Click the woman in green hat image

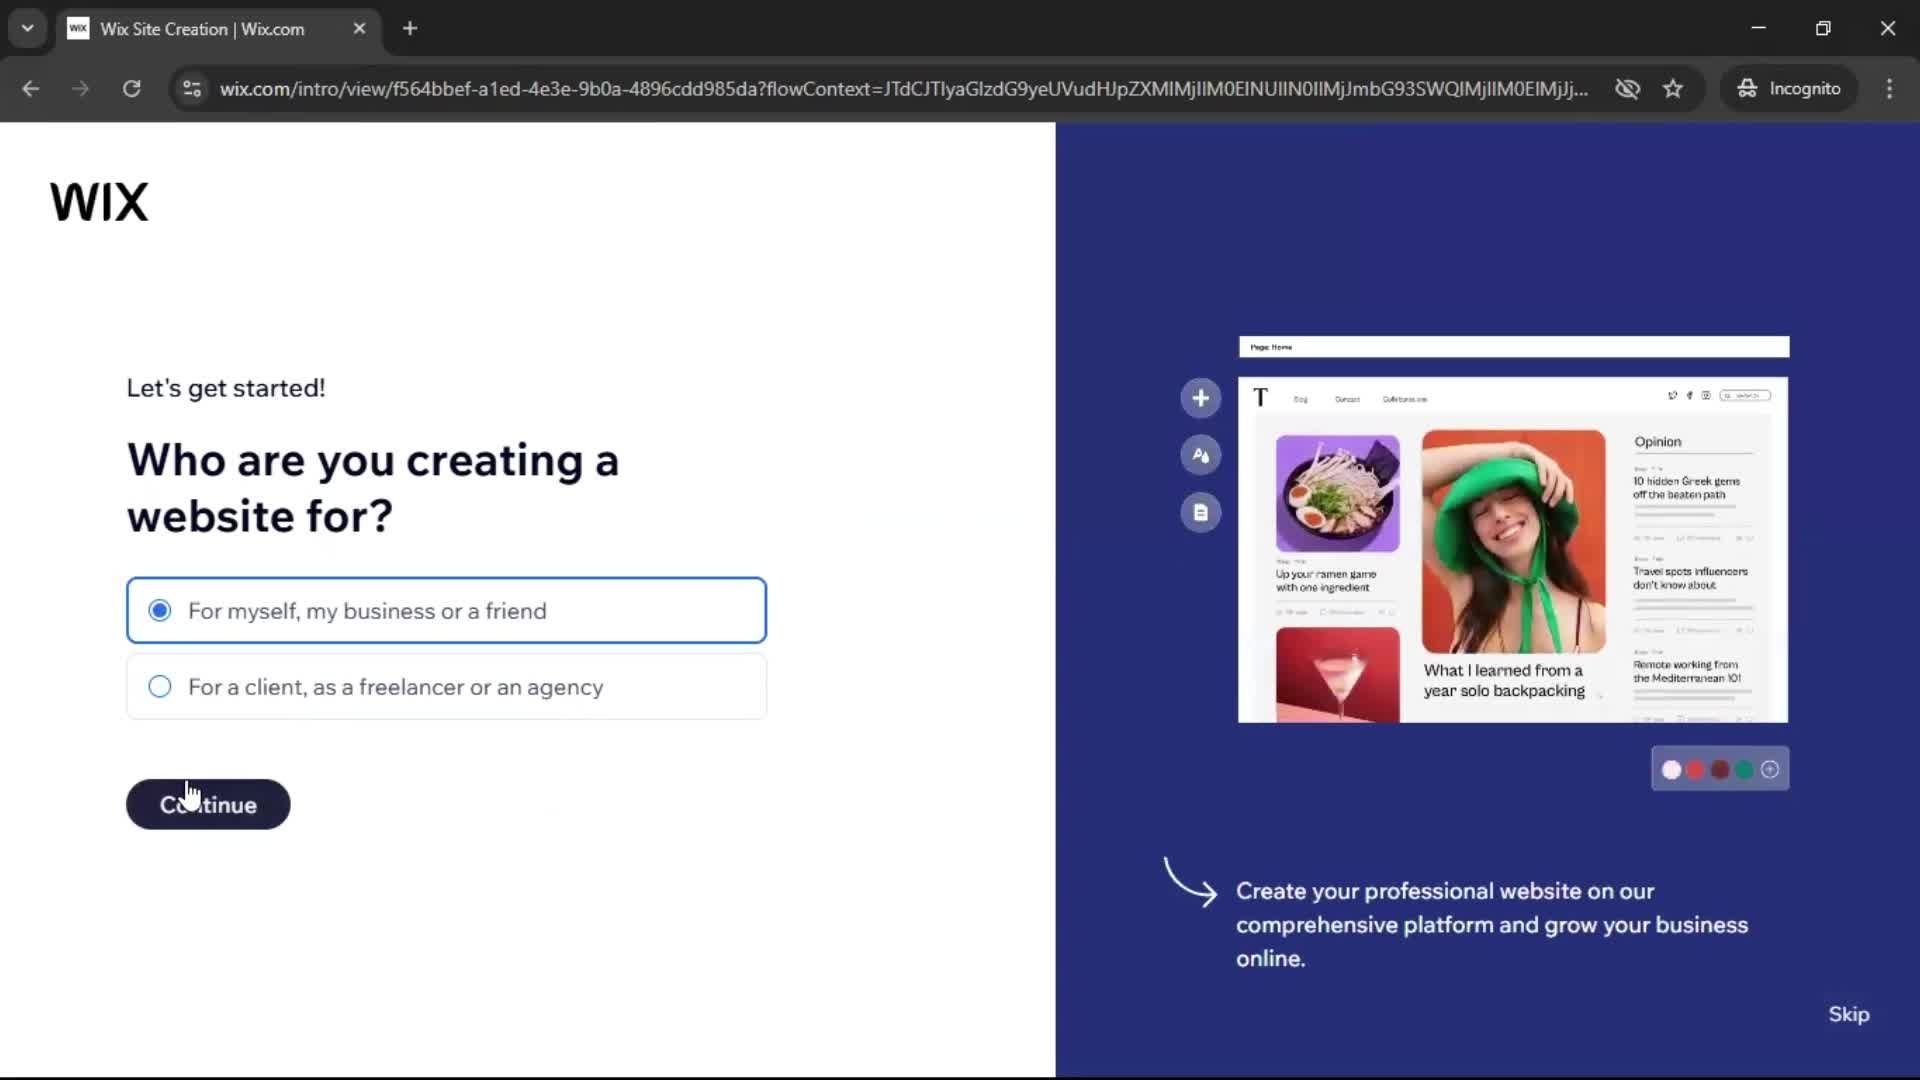[x=1513, y=541]
